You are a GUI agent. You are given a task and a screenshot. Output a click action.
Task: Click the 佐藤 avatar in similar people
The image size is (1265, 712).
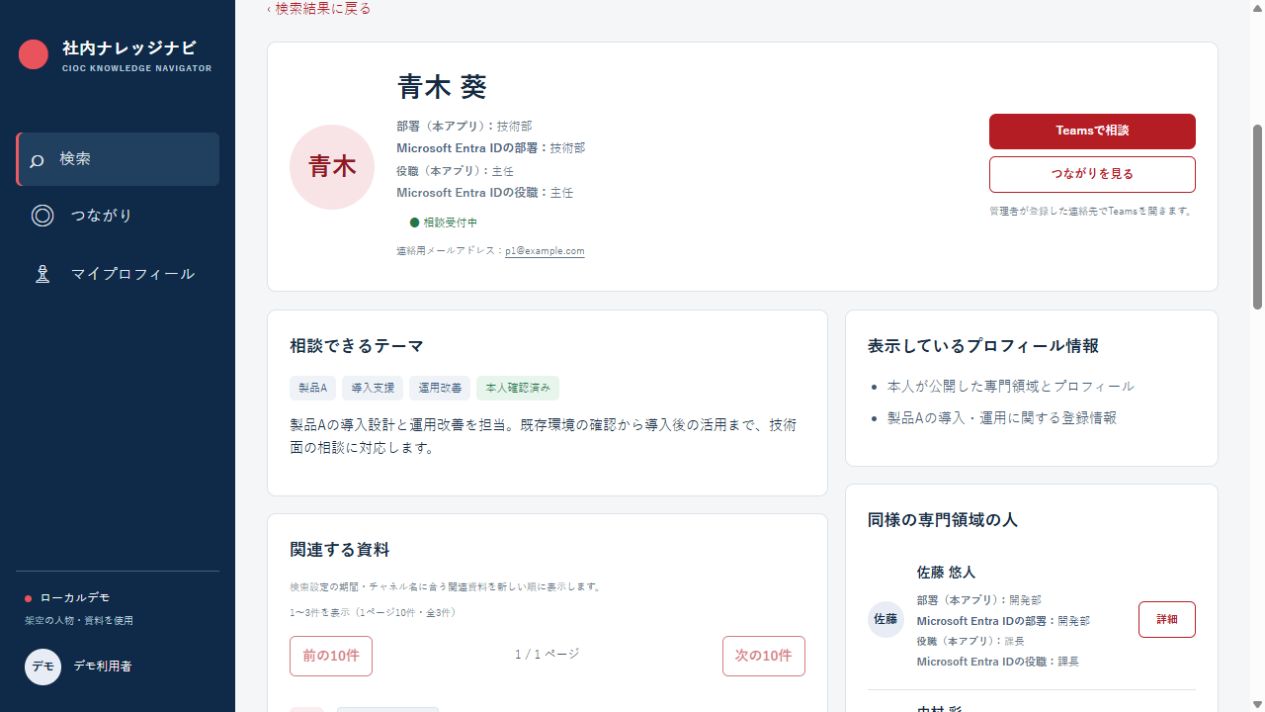[x=886, y=619]
